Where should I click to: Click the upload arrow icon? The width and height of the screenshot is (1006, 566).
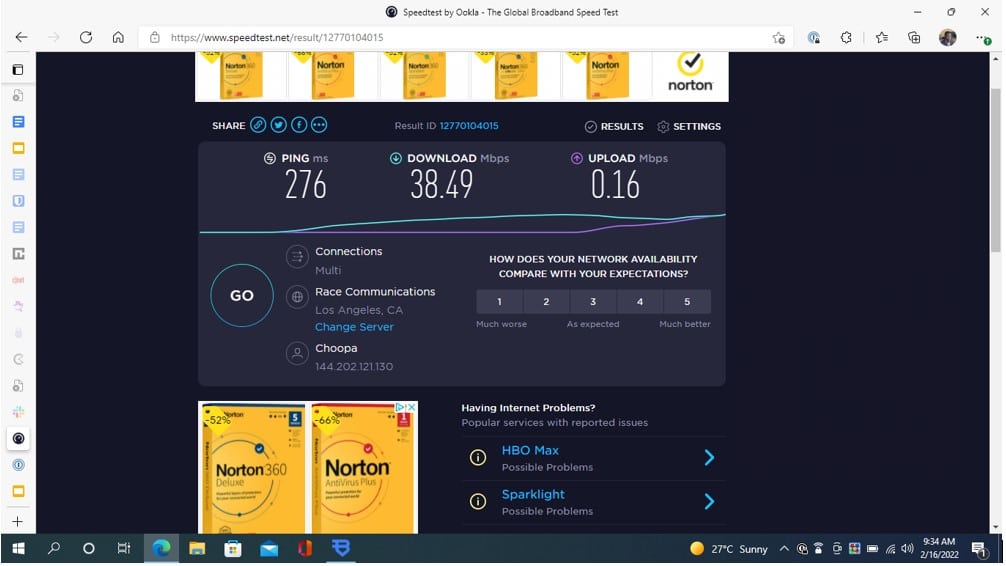coord(577,159)
